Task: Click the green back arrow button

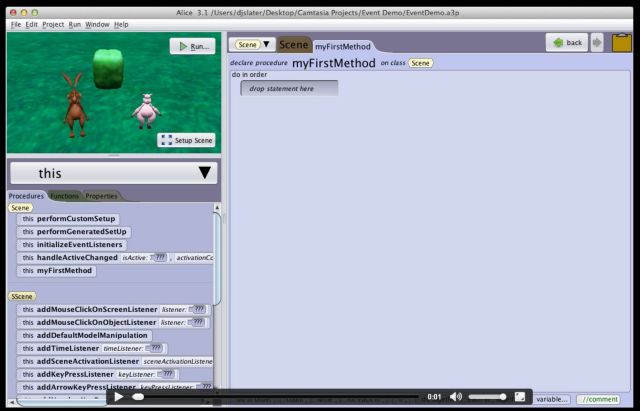Action: pyautogui.click(x=566, y=42)
